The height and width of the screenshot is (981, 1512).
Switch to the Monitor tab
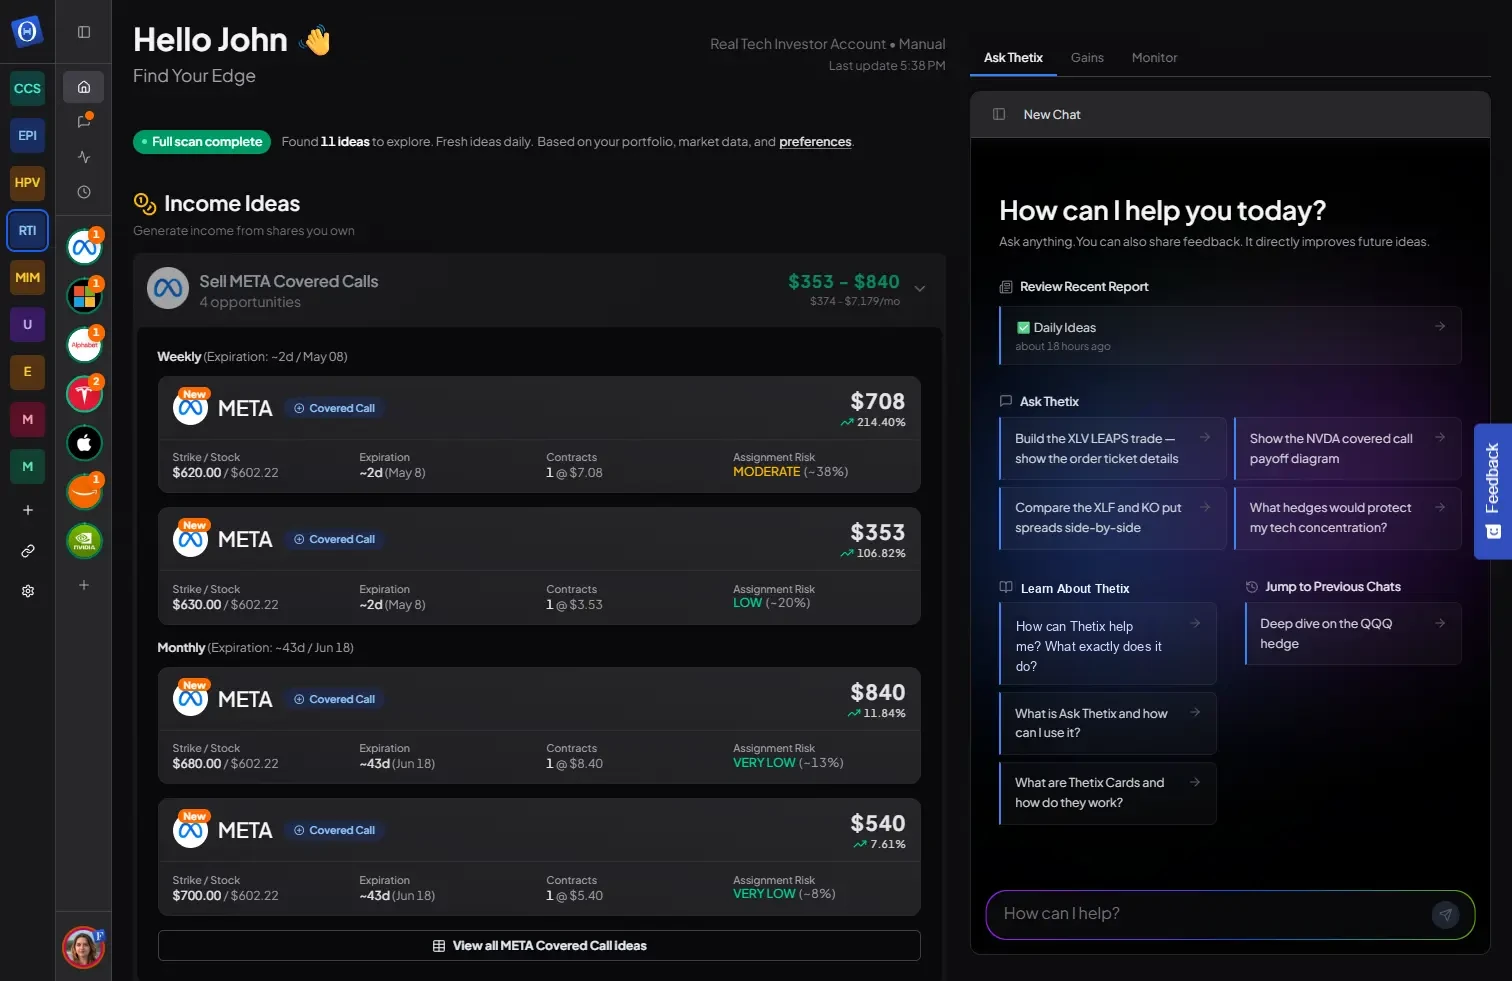(x=1154, y=58)
